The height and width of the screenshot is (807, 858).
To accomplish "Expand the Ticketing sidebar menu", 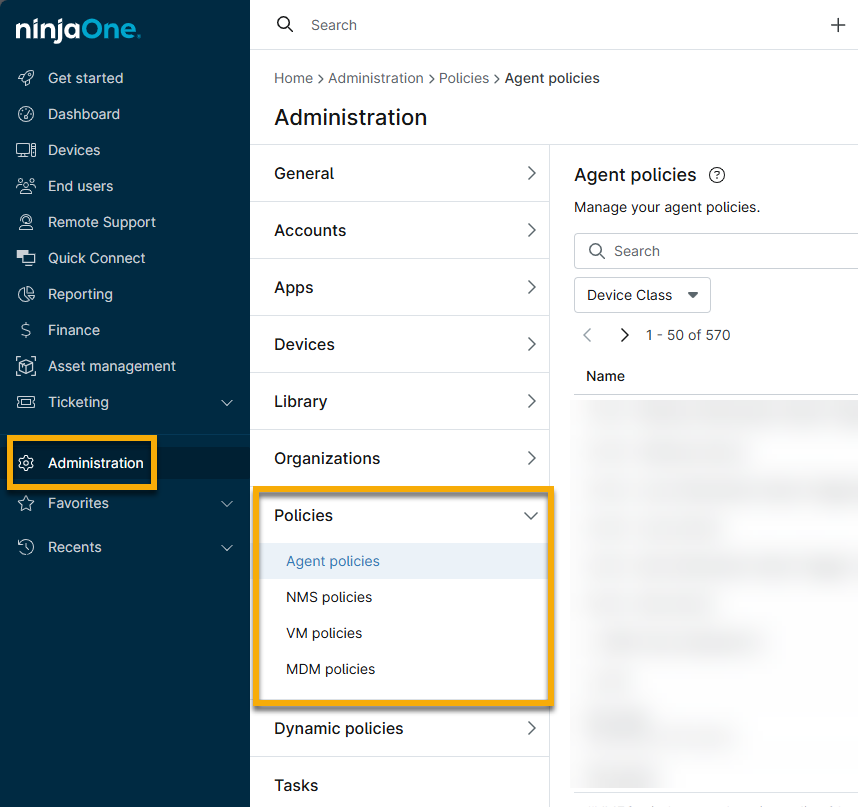I will (x=227, y=402).
